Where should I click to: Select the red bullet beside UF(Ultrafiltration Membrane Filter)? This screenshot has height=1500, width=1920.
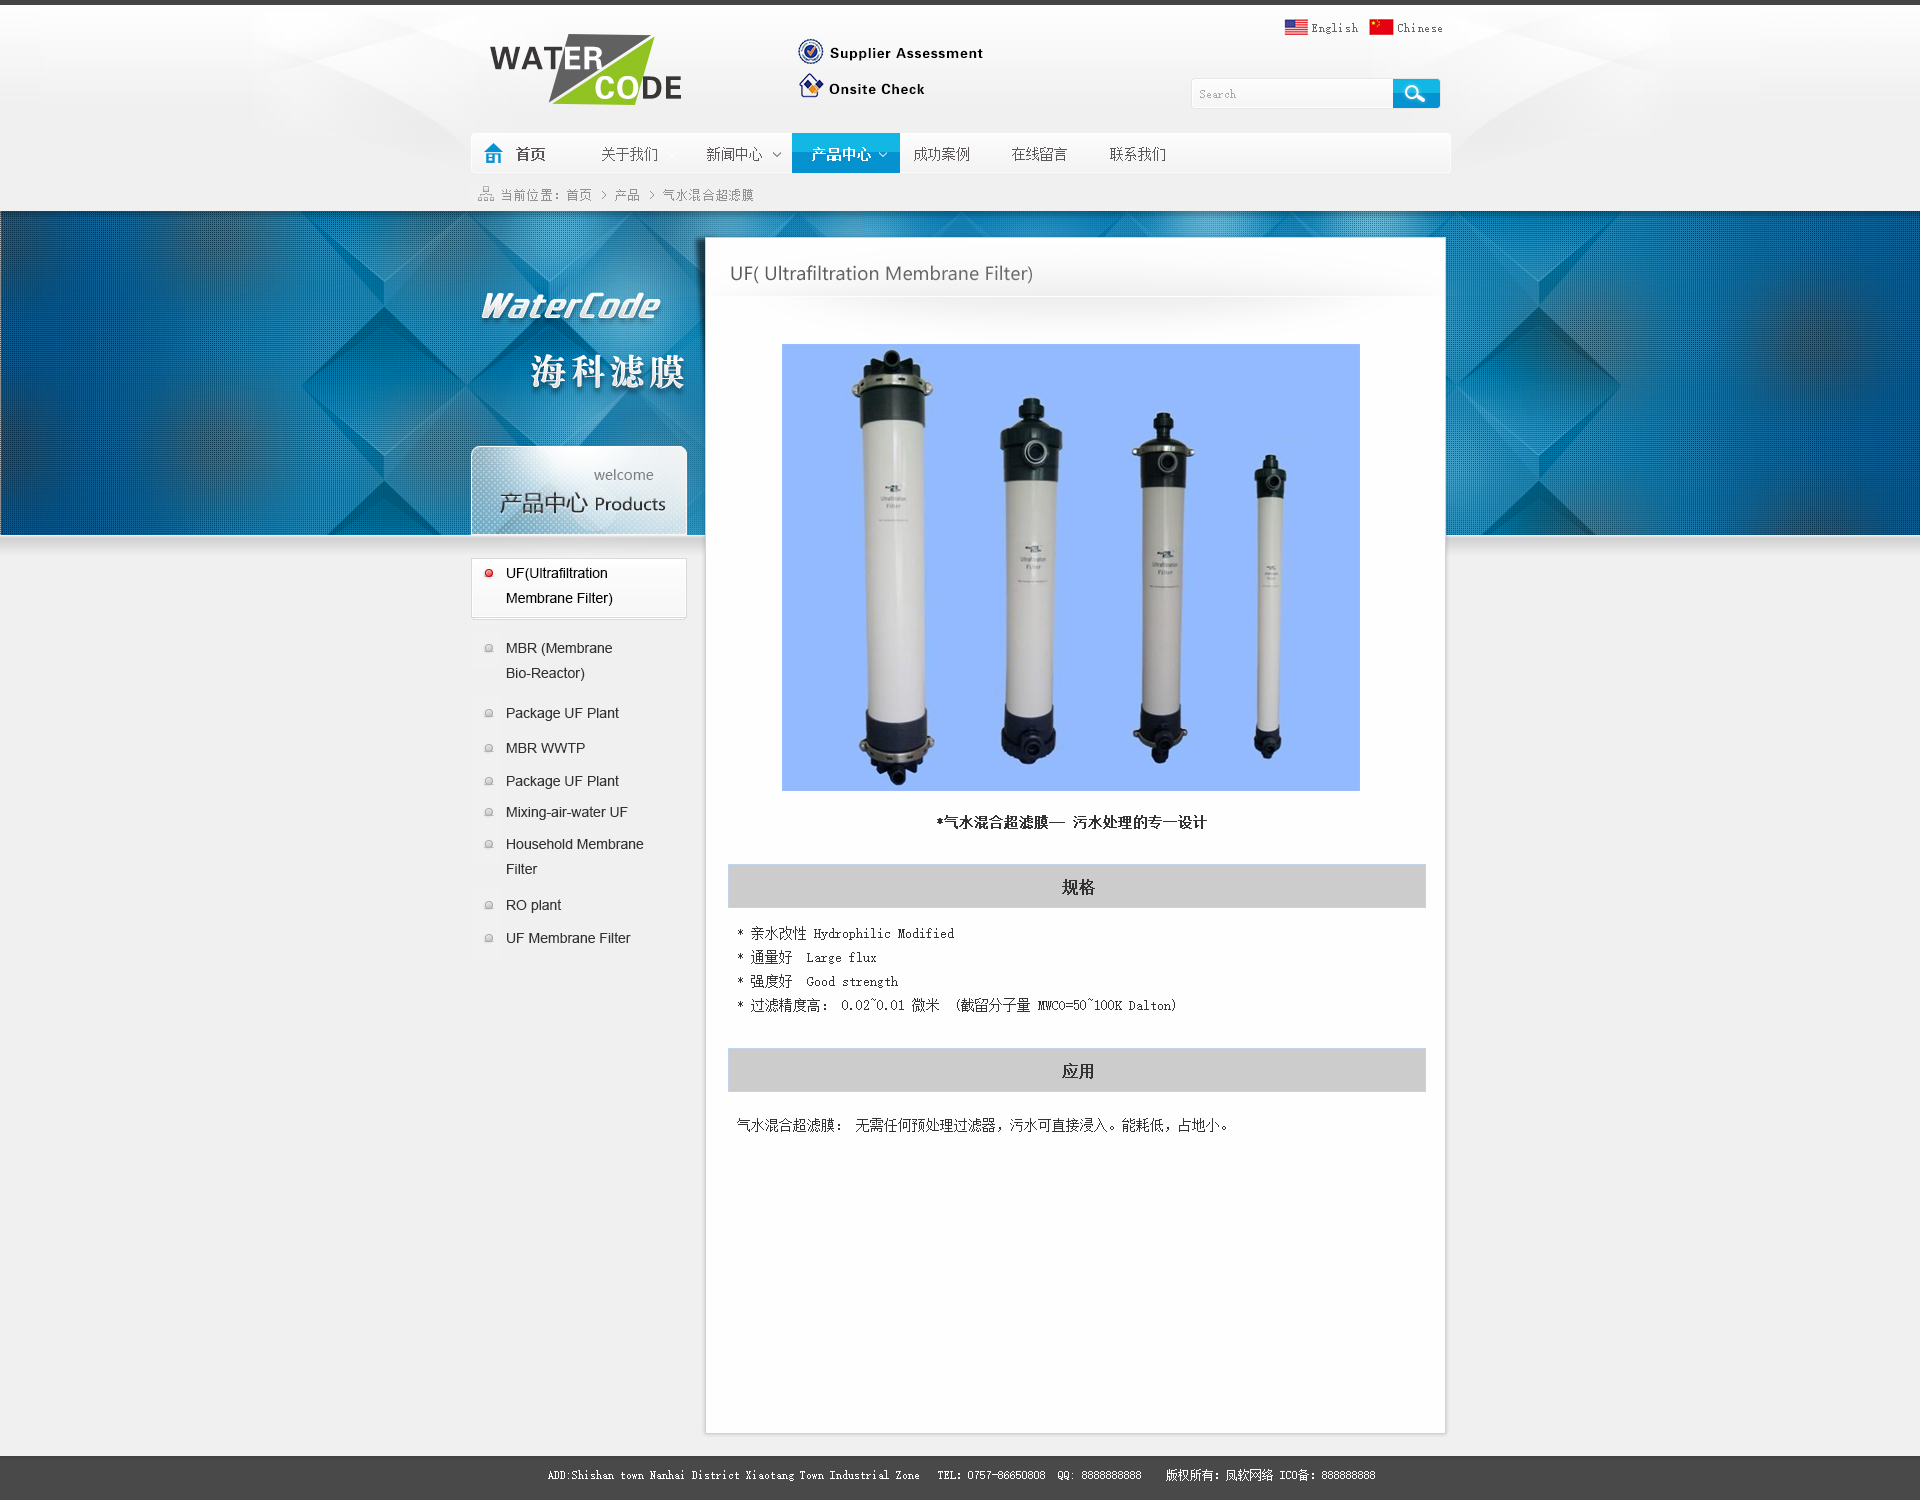[x=489, y=573]
